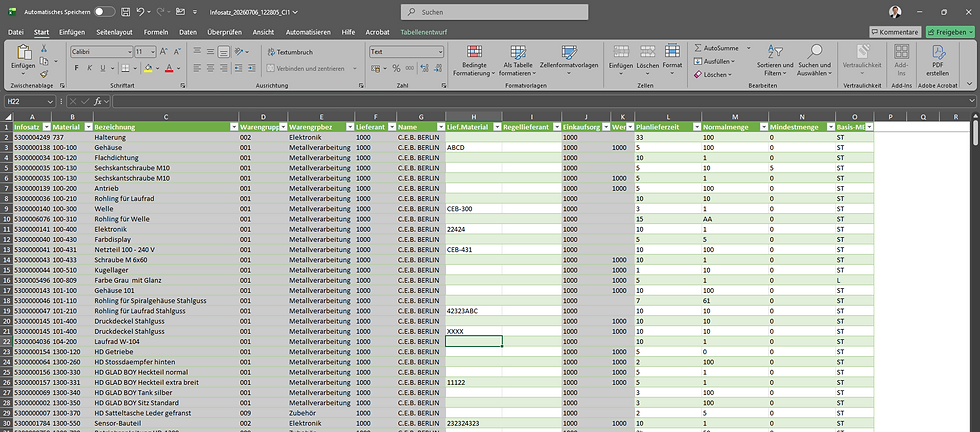Viewport: 980px width, 432px height.
Task: Switch to the Formeln ribbon tab
Action: 156,32
